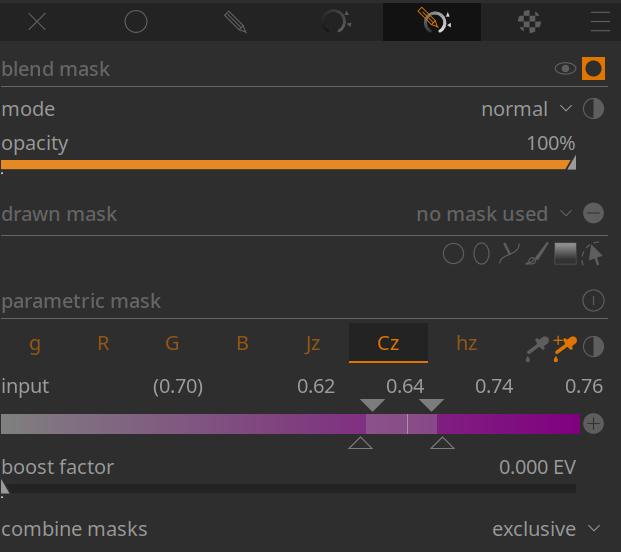
Task: Switch to the Jz channel tab
Action: tap(312, 343)
